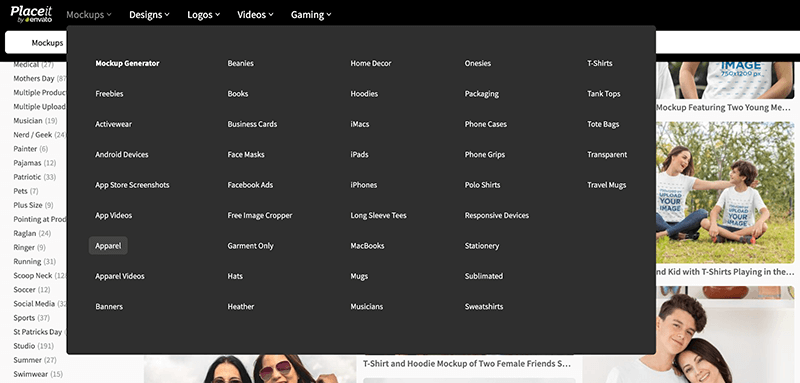Open the T-Shirt and Hoodie Mockup title link
The width and height of the screenshot is (800, 383).
pos(466,364)
